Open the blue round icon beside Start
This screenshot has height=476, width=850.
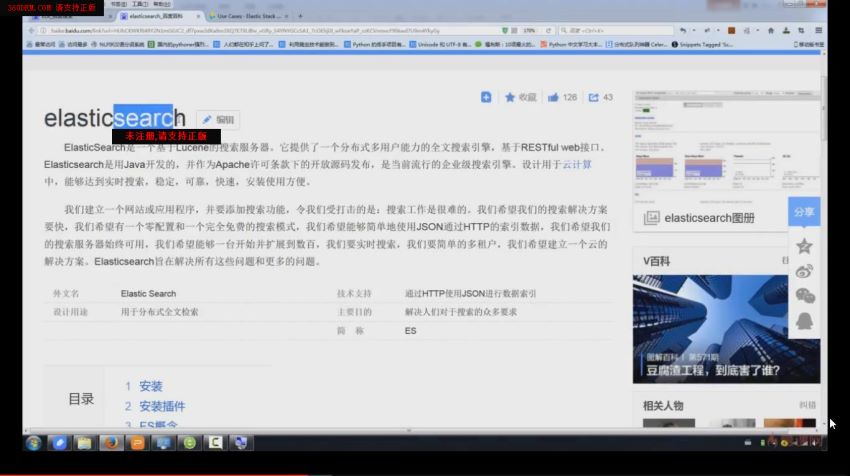coord(59,443)
